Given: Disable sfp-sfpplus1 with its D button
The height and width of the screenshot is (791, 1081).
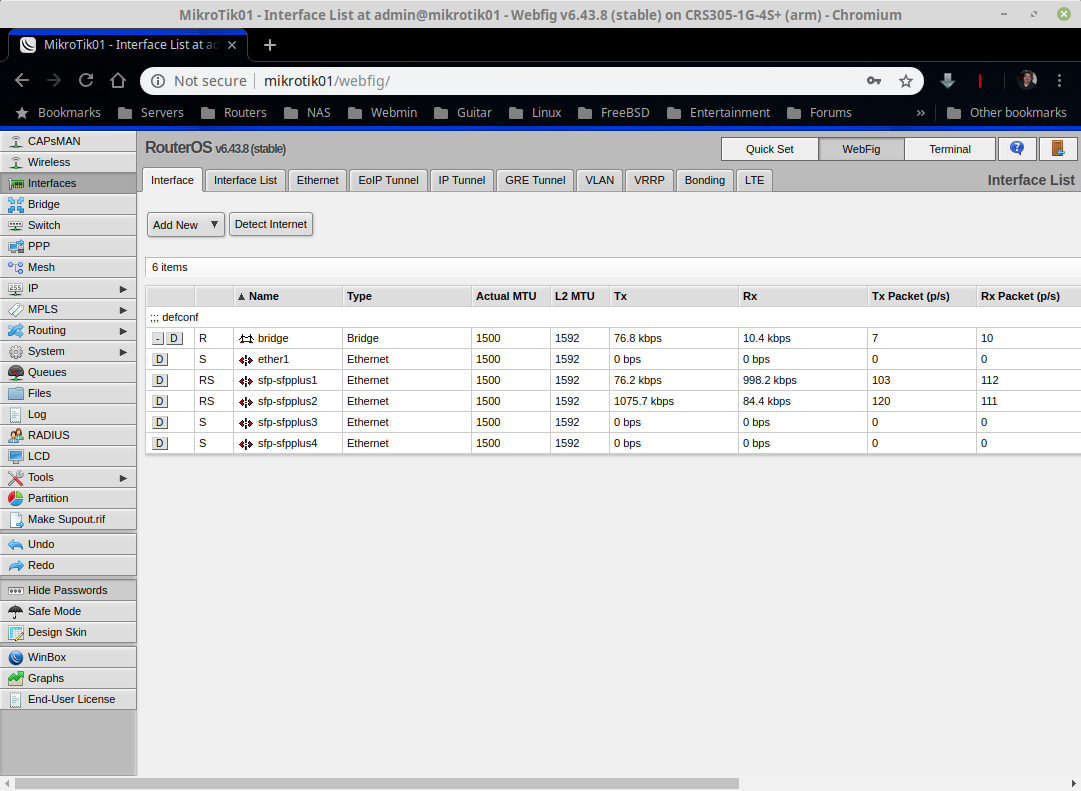Looking at the screenshot, I should [x=160, y=381].
